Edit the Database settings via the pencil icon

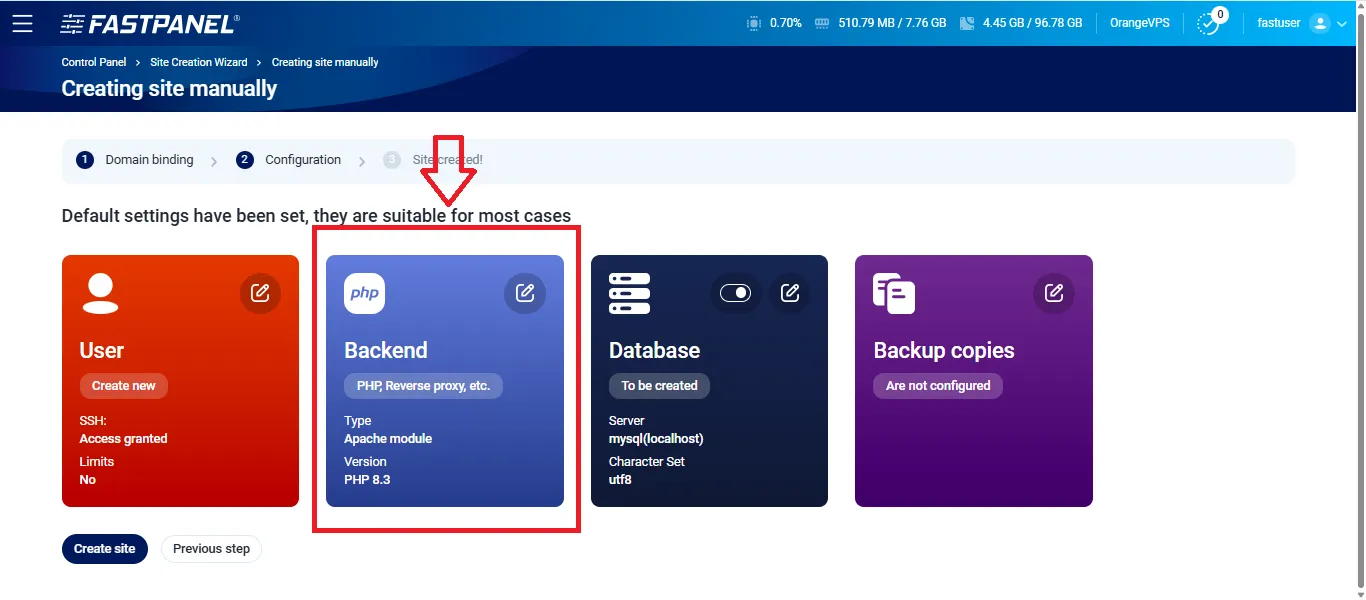click(x=789, y=293)
